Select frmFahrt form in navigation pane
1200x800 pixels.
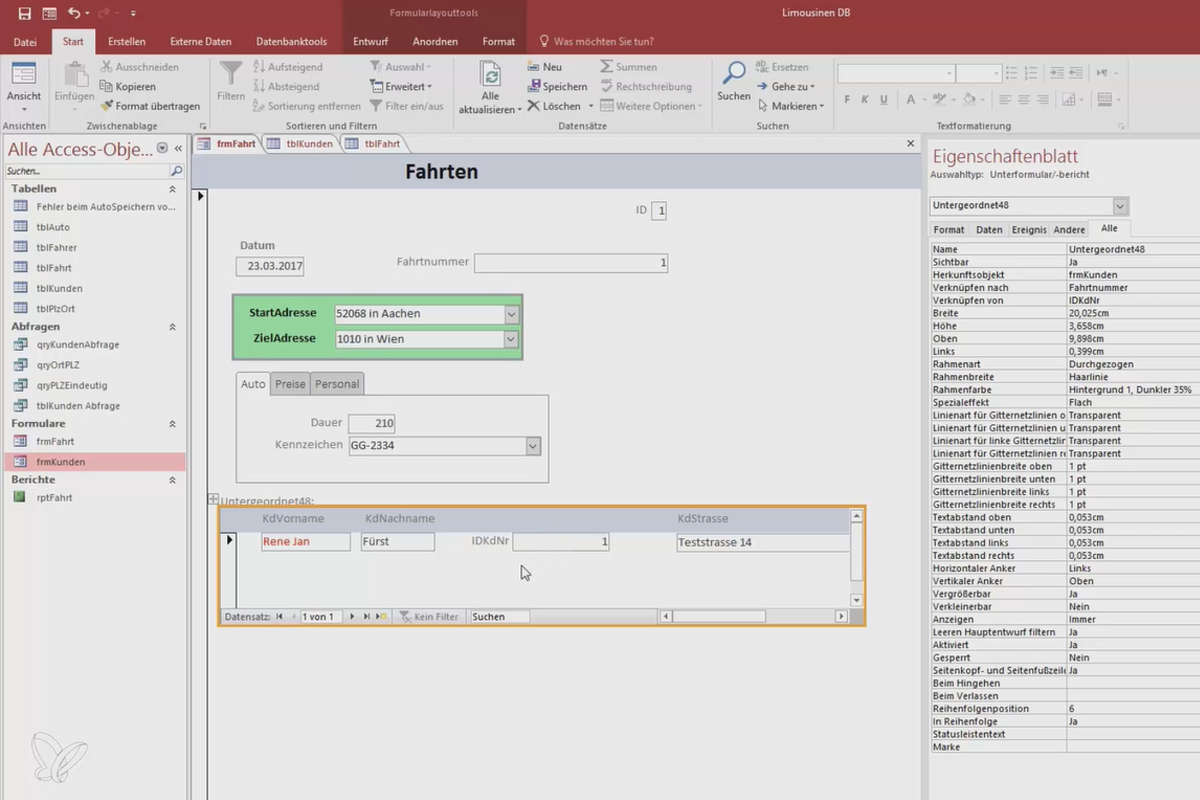coord(55,441)
